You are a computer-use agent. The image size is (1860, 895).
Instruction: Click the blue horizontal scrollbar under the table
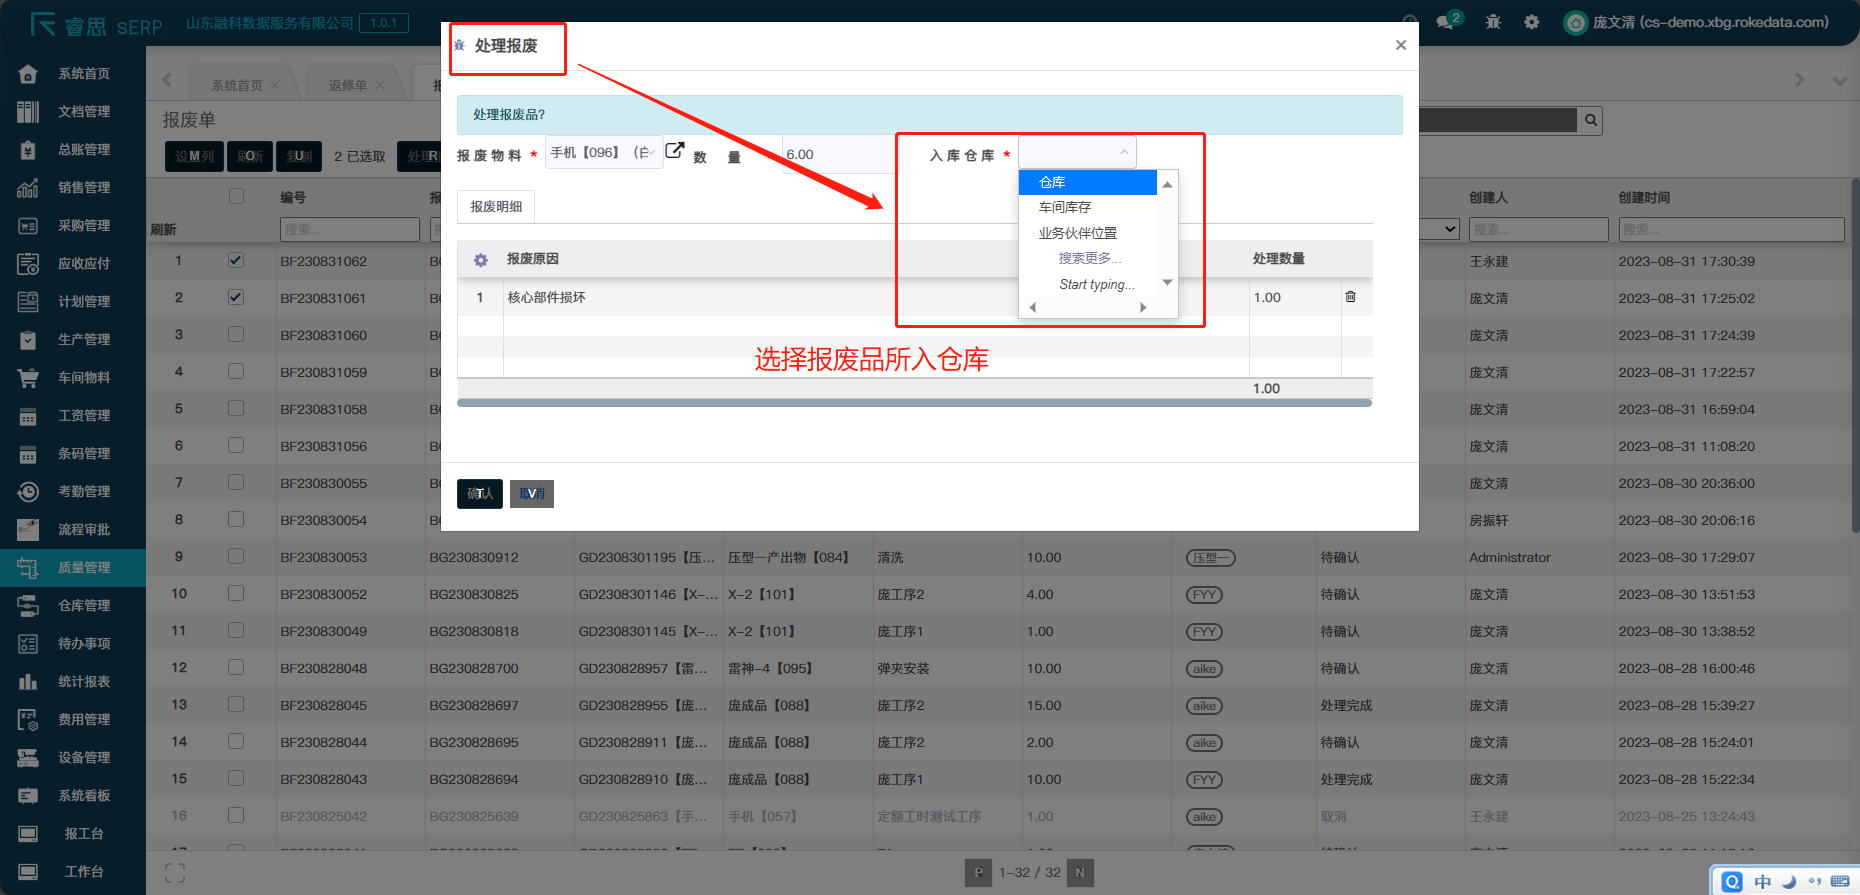(x=914, y=403)
